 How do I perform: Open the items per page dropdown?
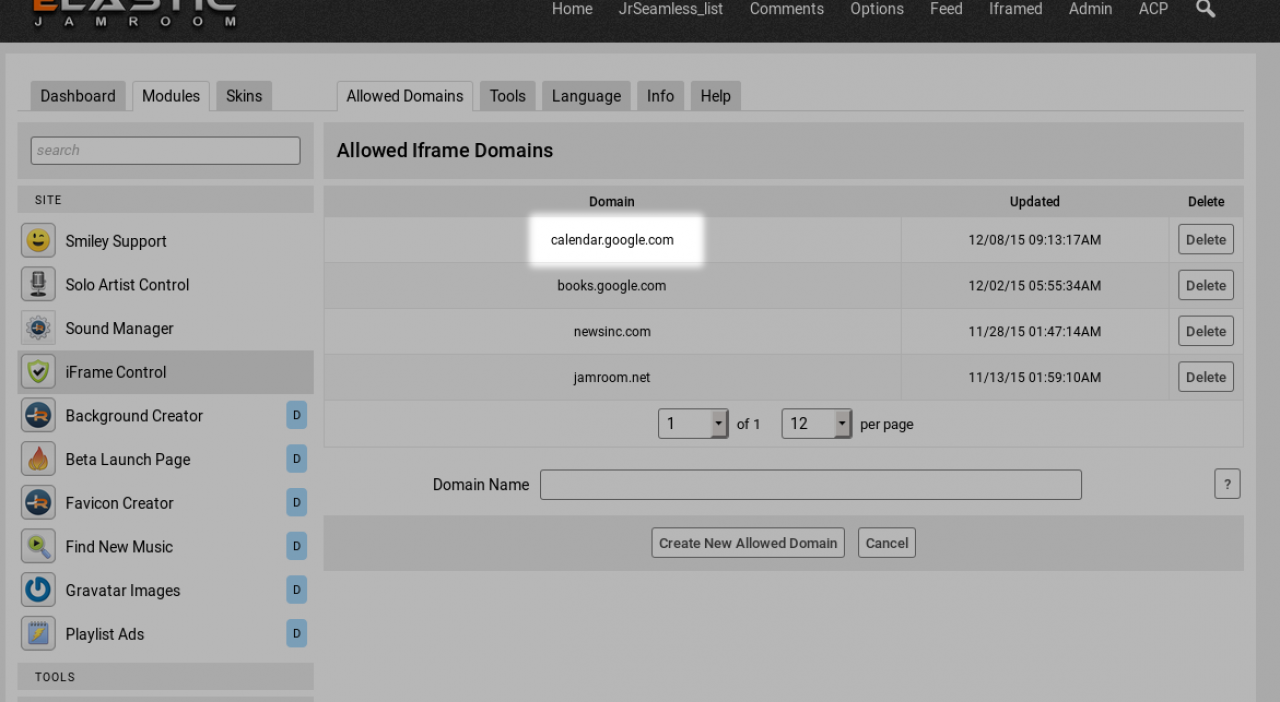816,423
